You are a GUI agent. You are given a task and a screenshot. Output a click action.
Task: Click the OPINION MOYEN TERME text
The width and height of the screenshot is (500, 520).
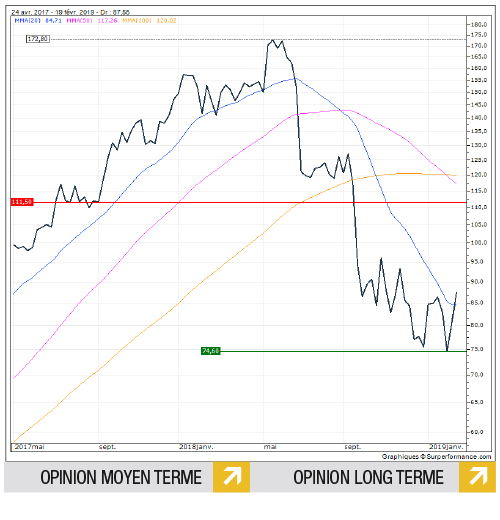click(121, 477)
